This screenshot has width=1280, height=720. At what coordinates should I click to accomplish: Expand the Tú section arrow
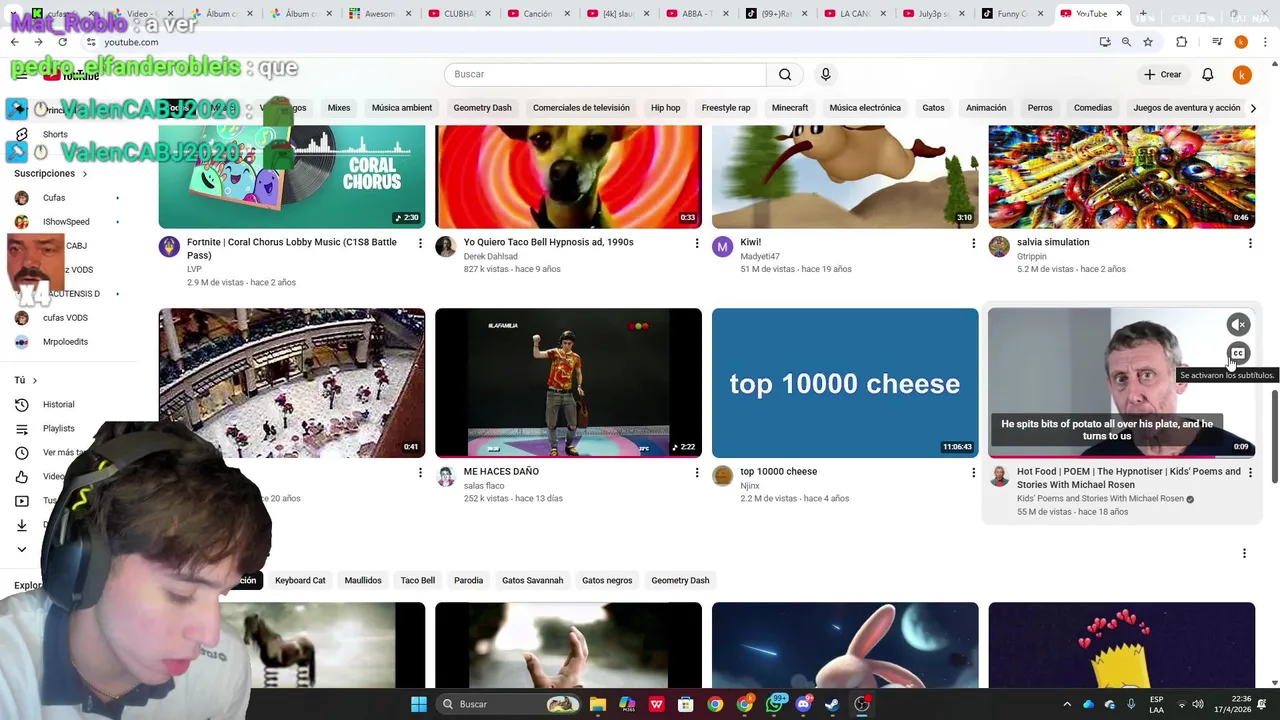click(34, 380)
